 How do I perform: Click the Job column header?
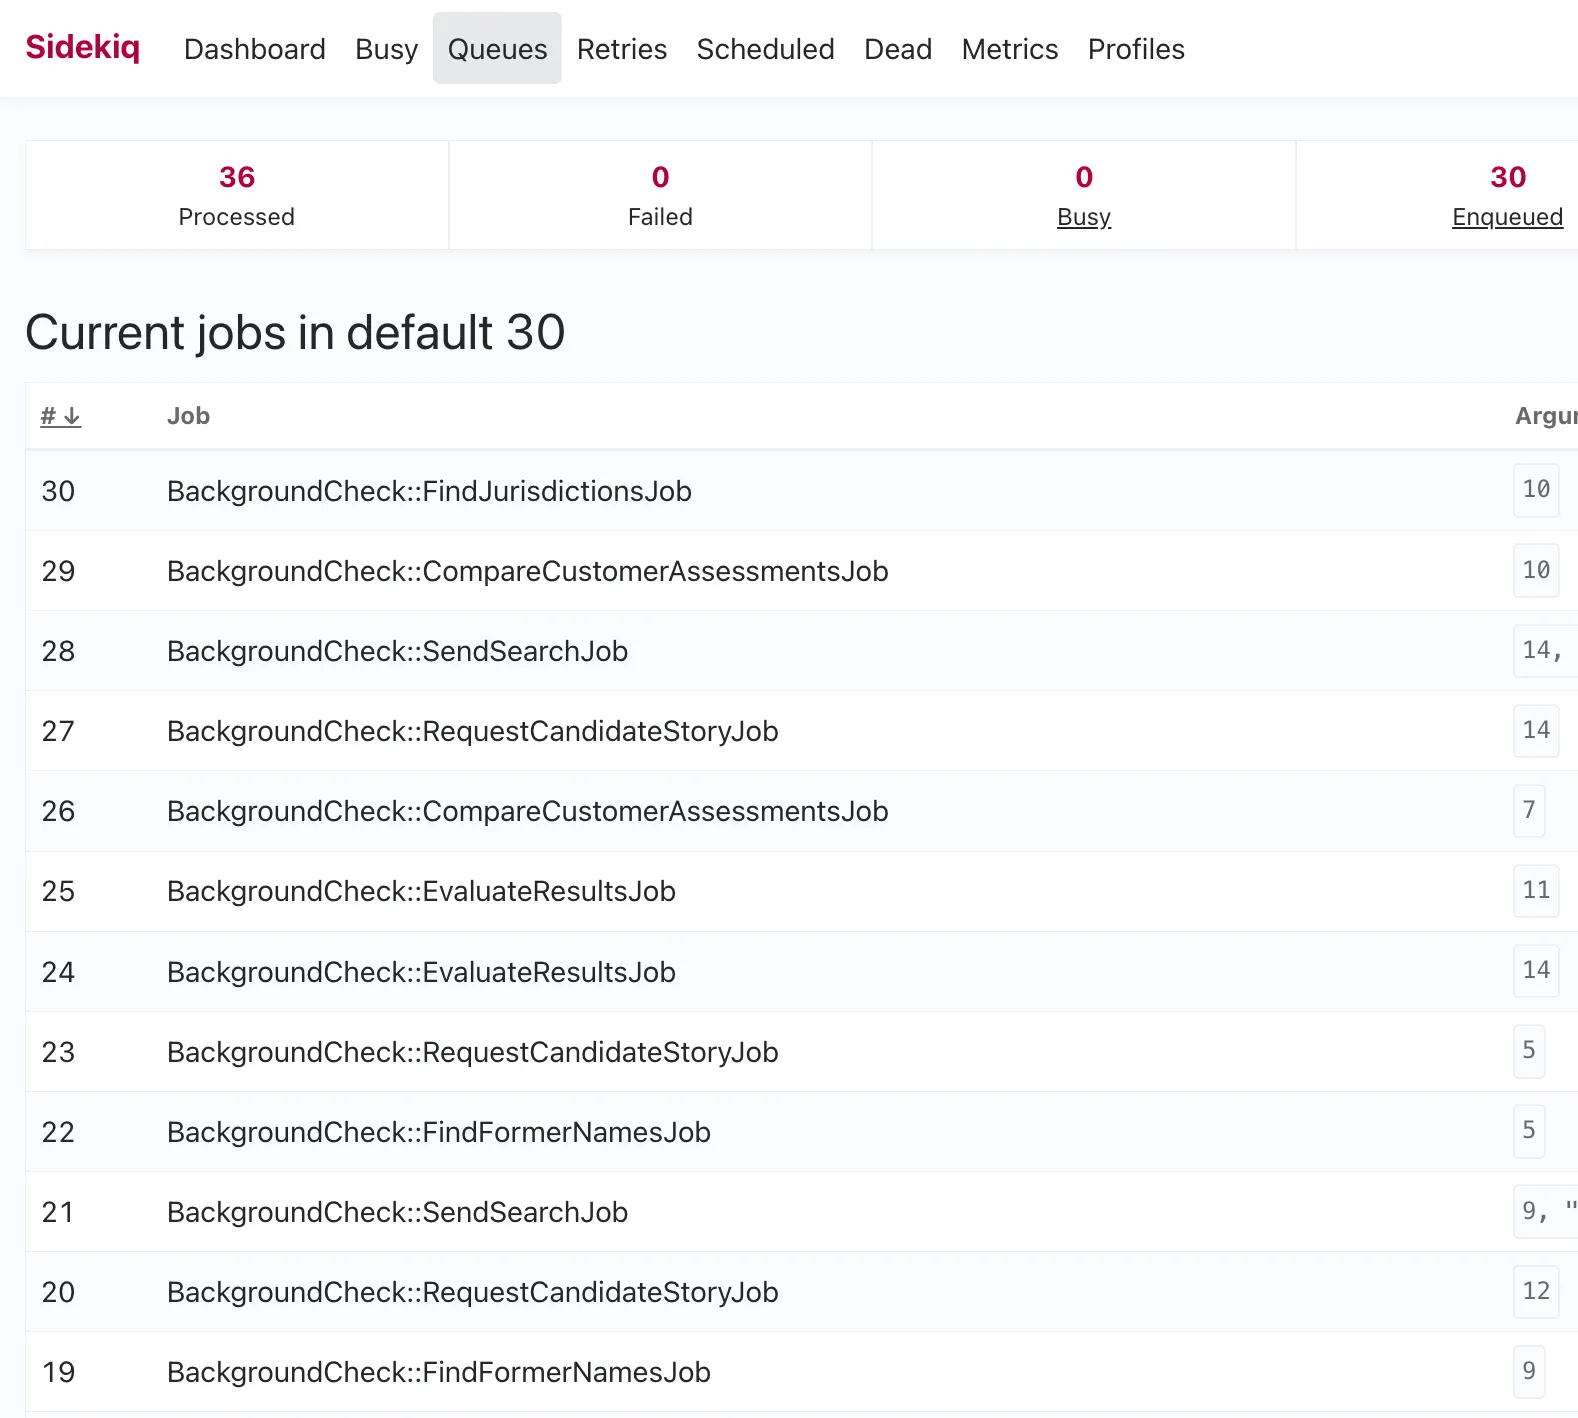tap(188, 416)
